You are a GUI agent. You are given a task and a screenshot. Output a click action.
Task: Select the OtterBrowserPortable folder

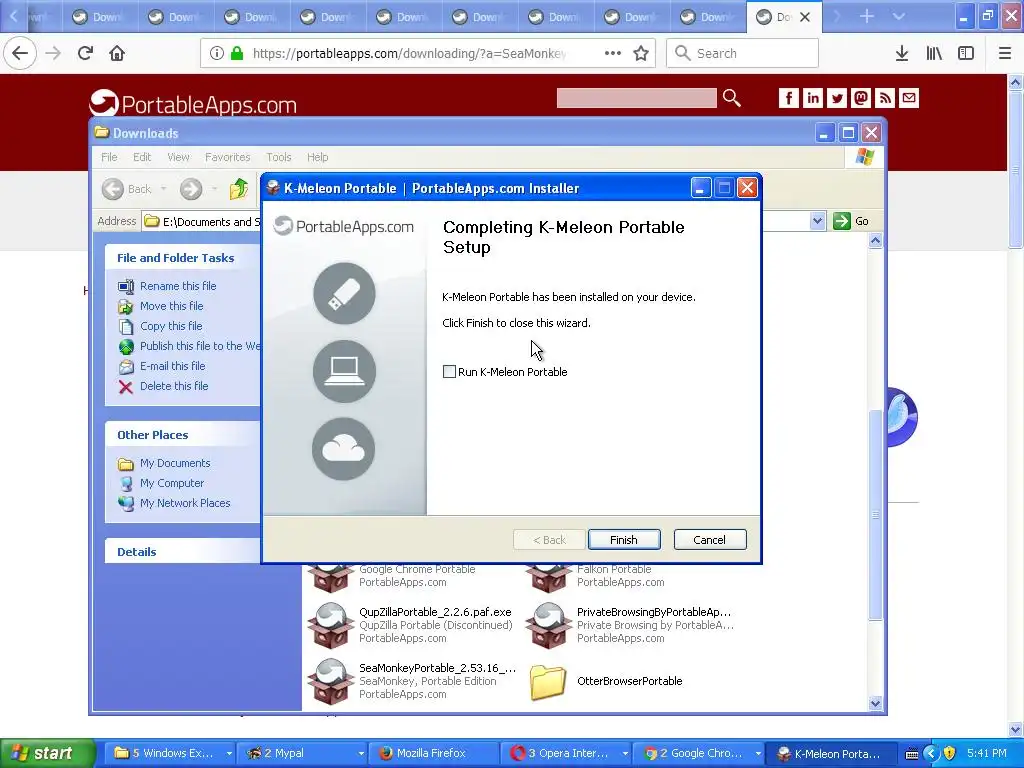(x=605, y=681)
